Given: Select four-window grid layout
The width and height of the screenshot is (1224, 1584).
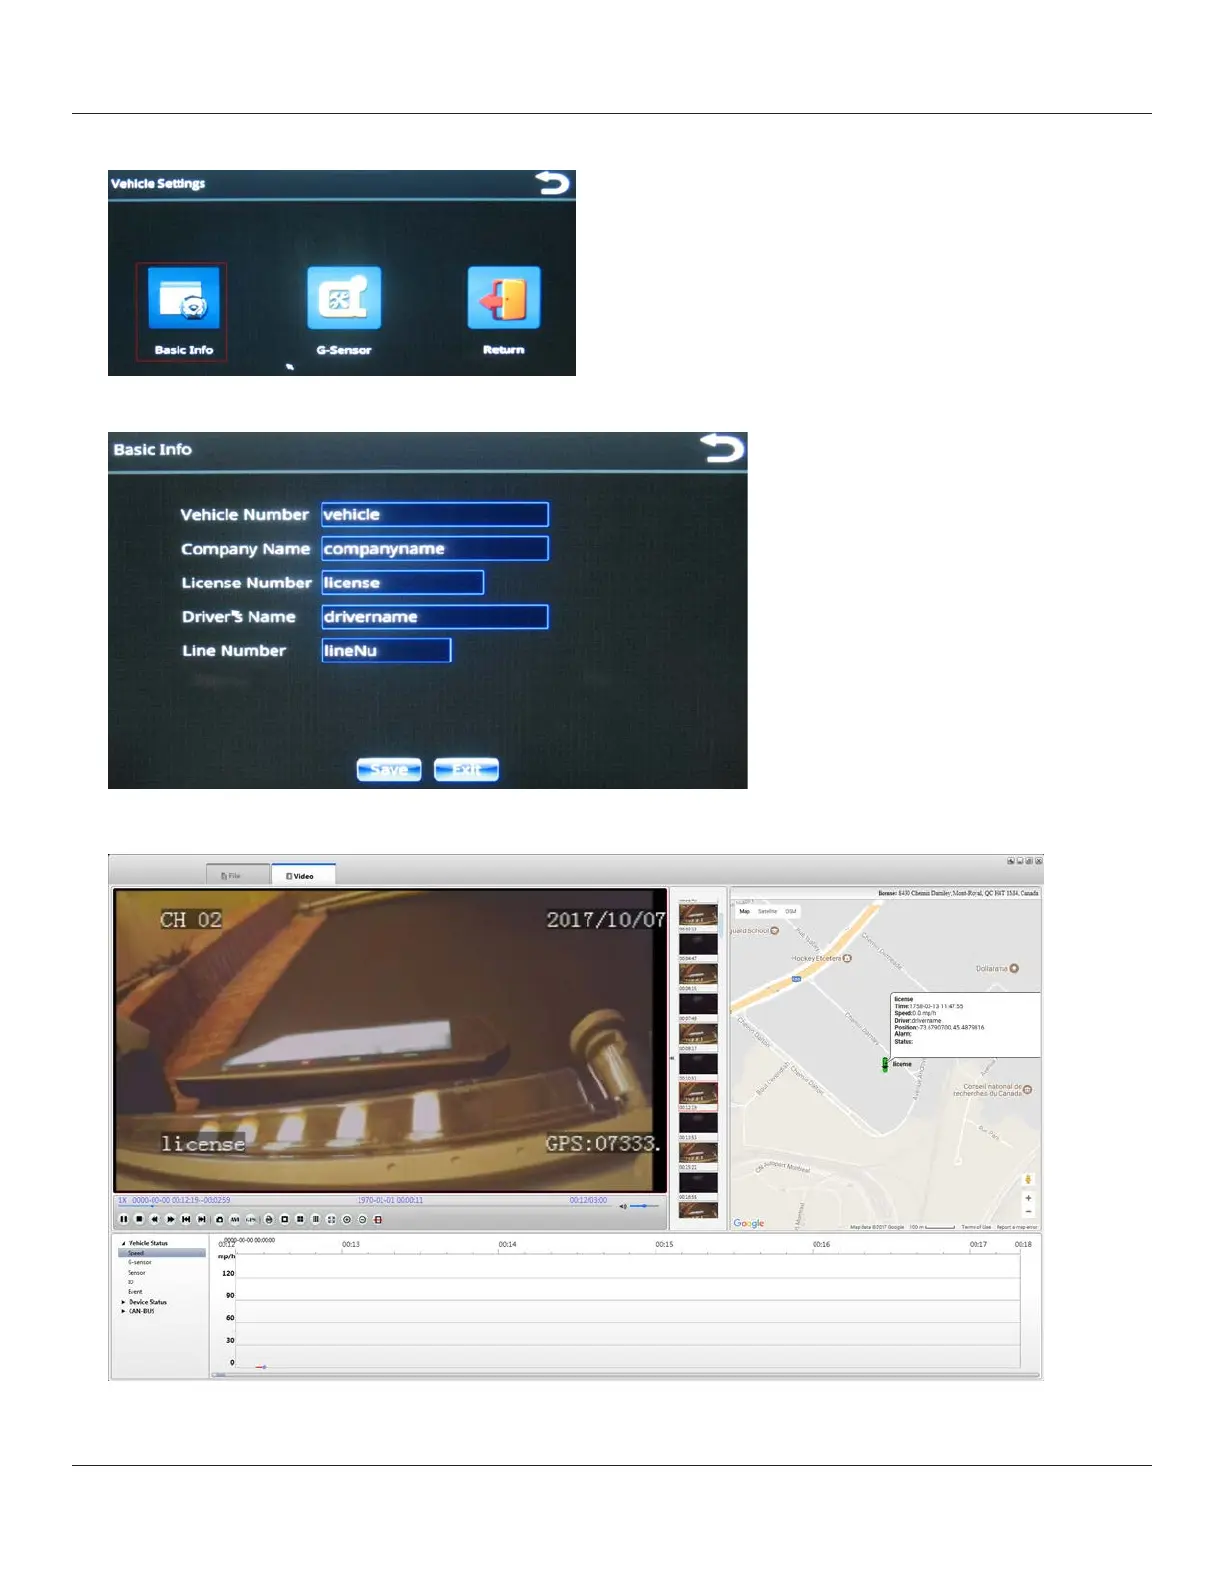Looking at the screenshot, I should pos(300,1219).
